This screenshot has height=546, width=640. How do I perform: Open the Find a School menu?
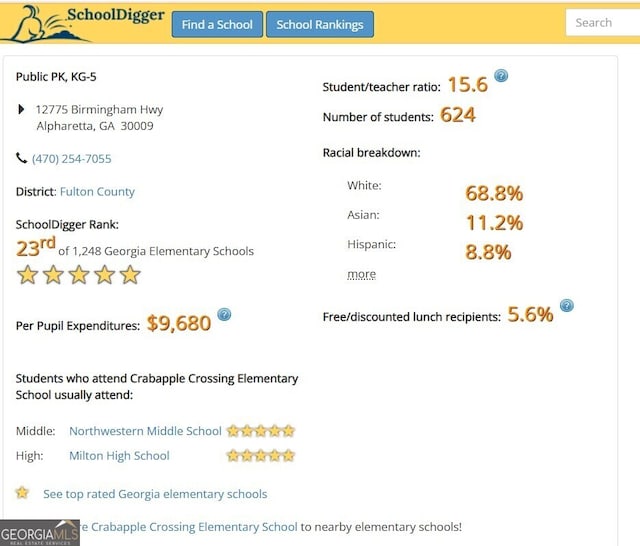(217, 24)
